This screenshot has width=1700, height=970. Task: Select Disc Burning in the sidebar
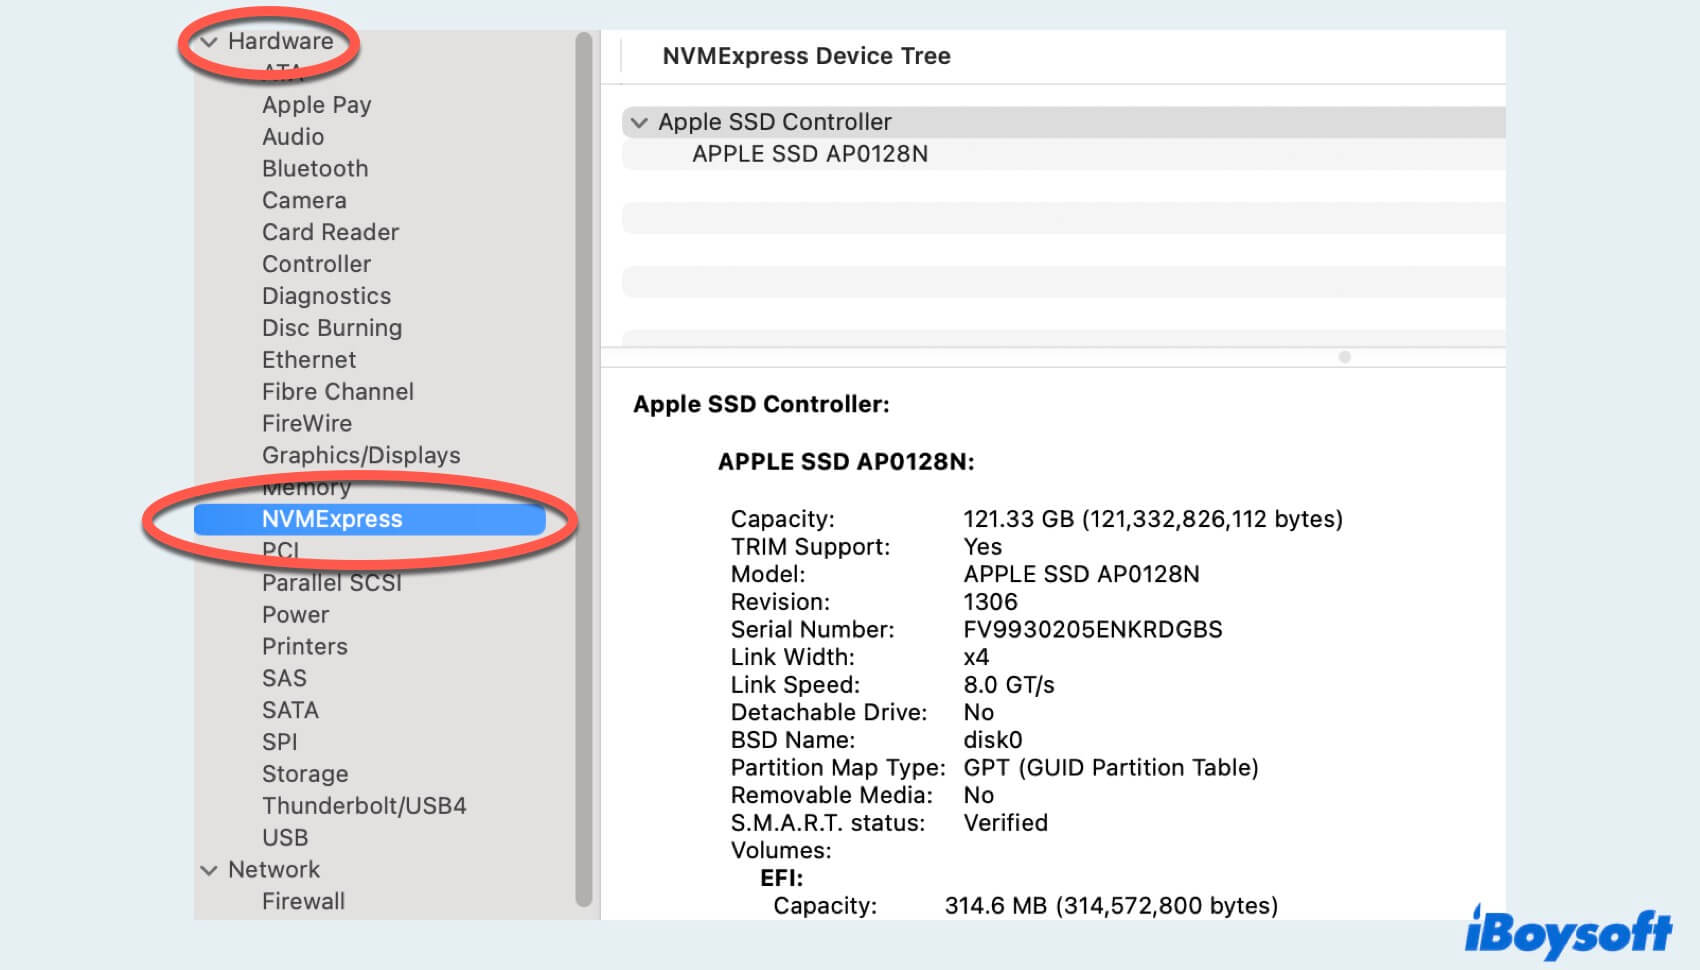coord(332,329)
